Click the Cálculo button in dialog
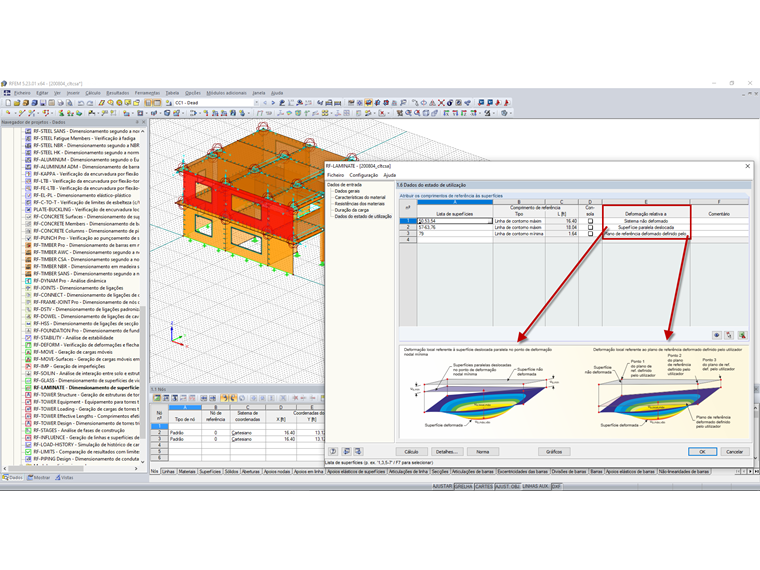Screen dimensions: 760x570 pos(412,451)
